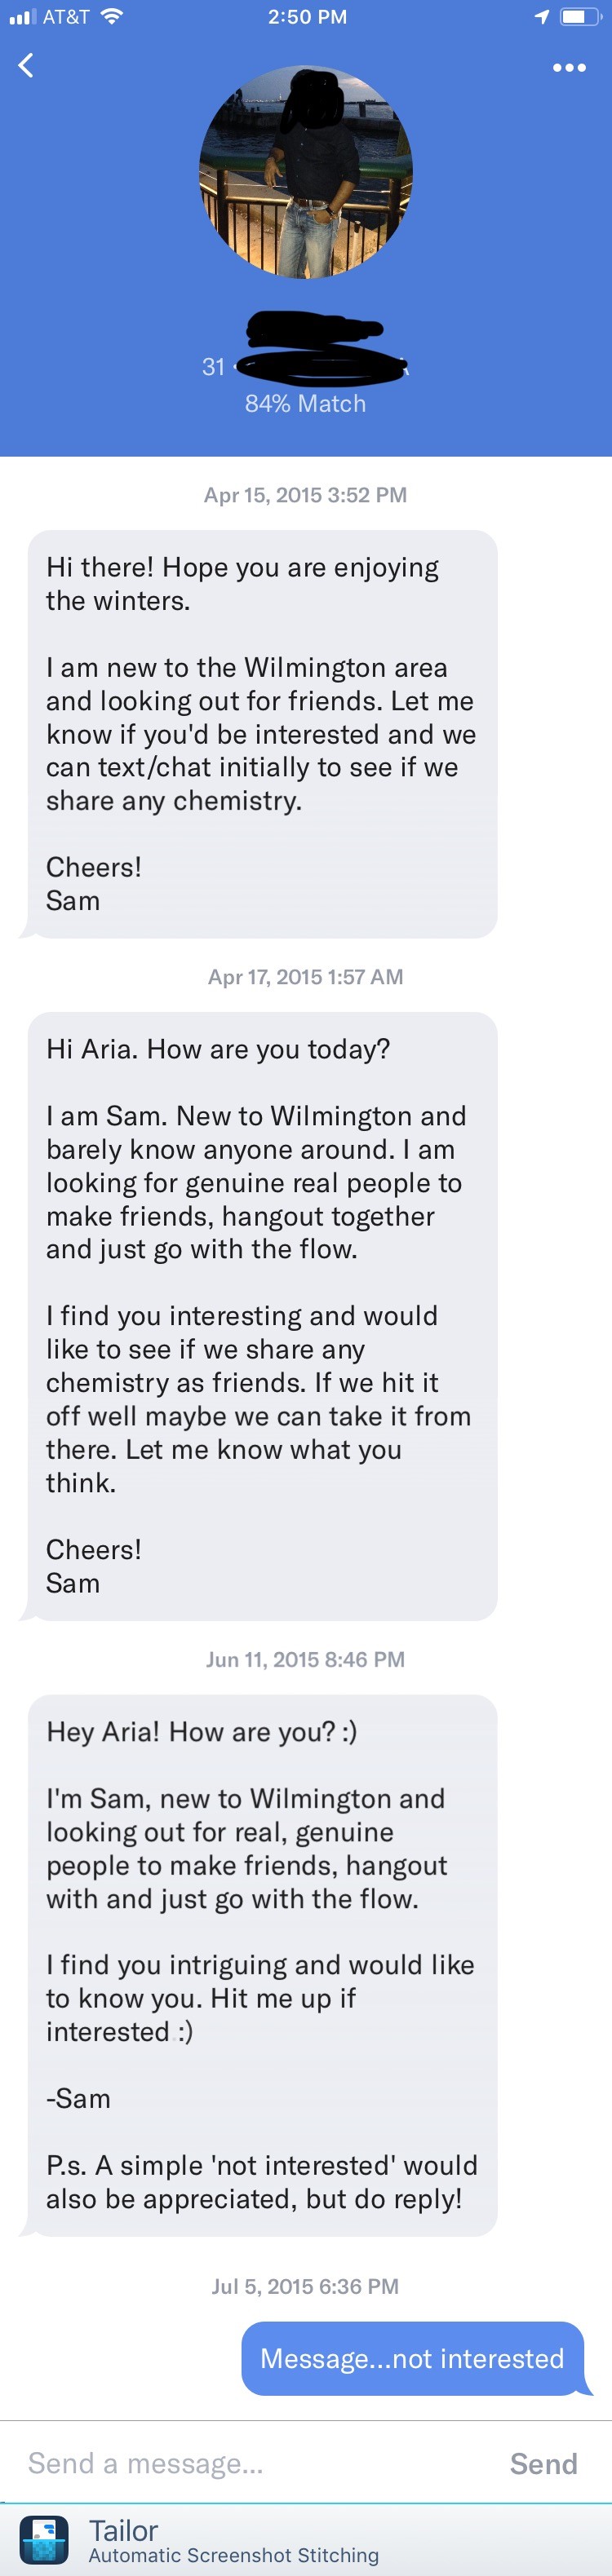Tap the Jul 5, 2015 6:36 PM timestamp
612x2576 pixels.
pos(305,2287)
